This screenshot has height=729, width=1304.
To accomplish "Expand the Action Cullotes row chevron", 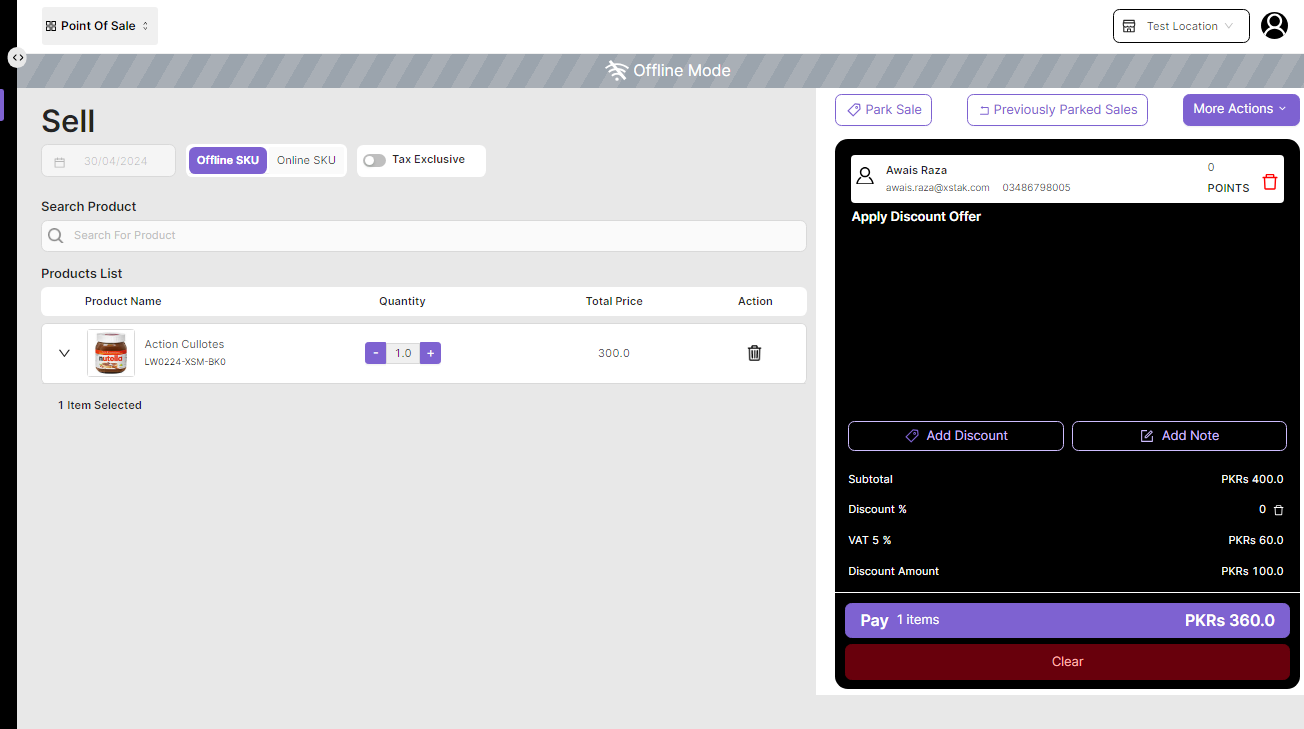I will [65, 353].
